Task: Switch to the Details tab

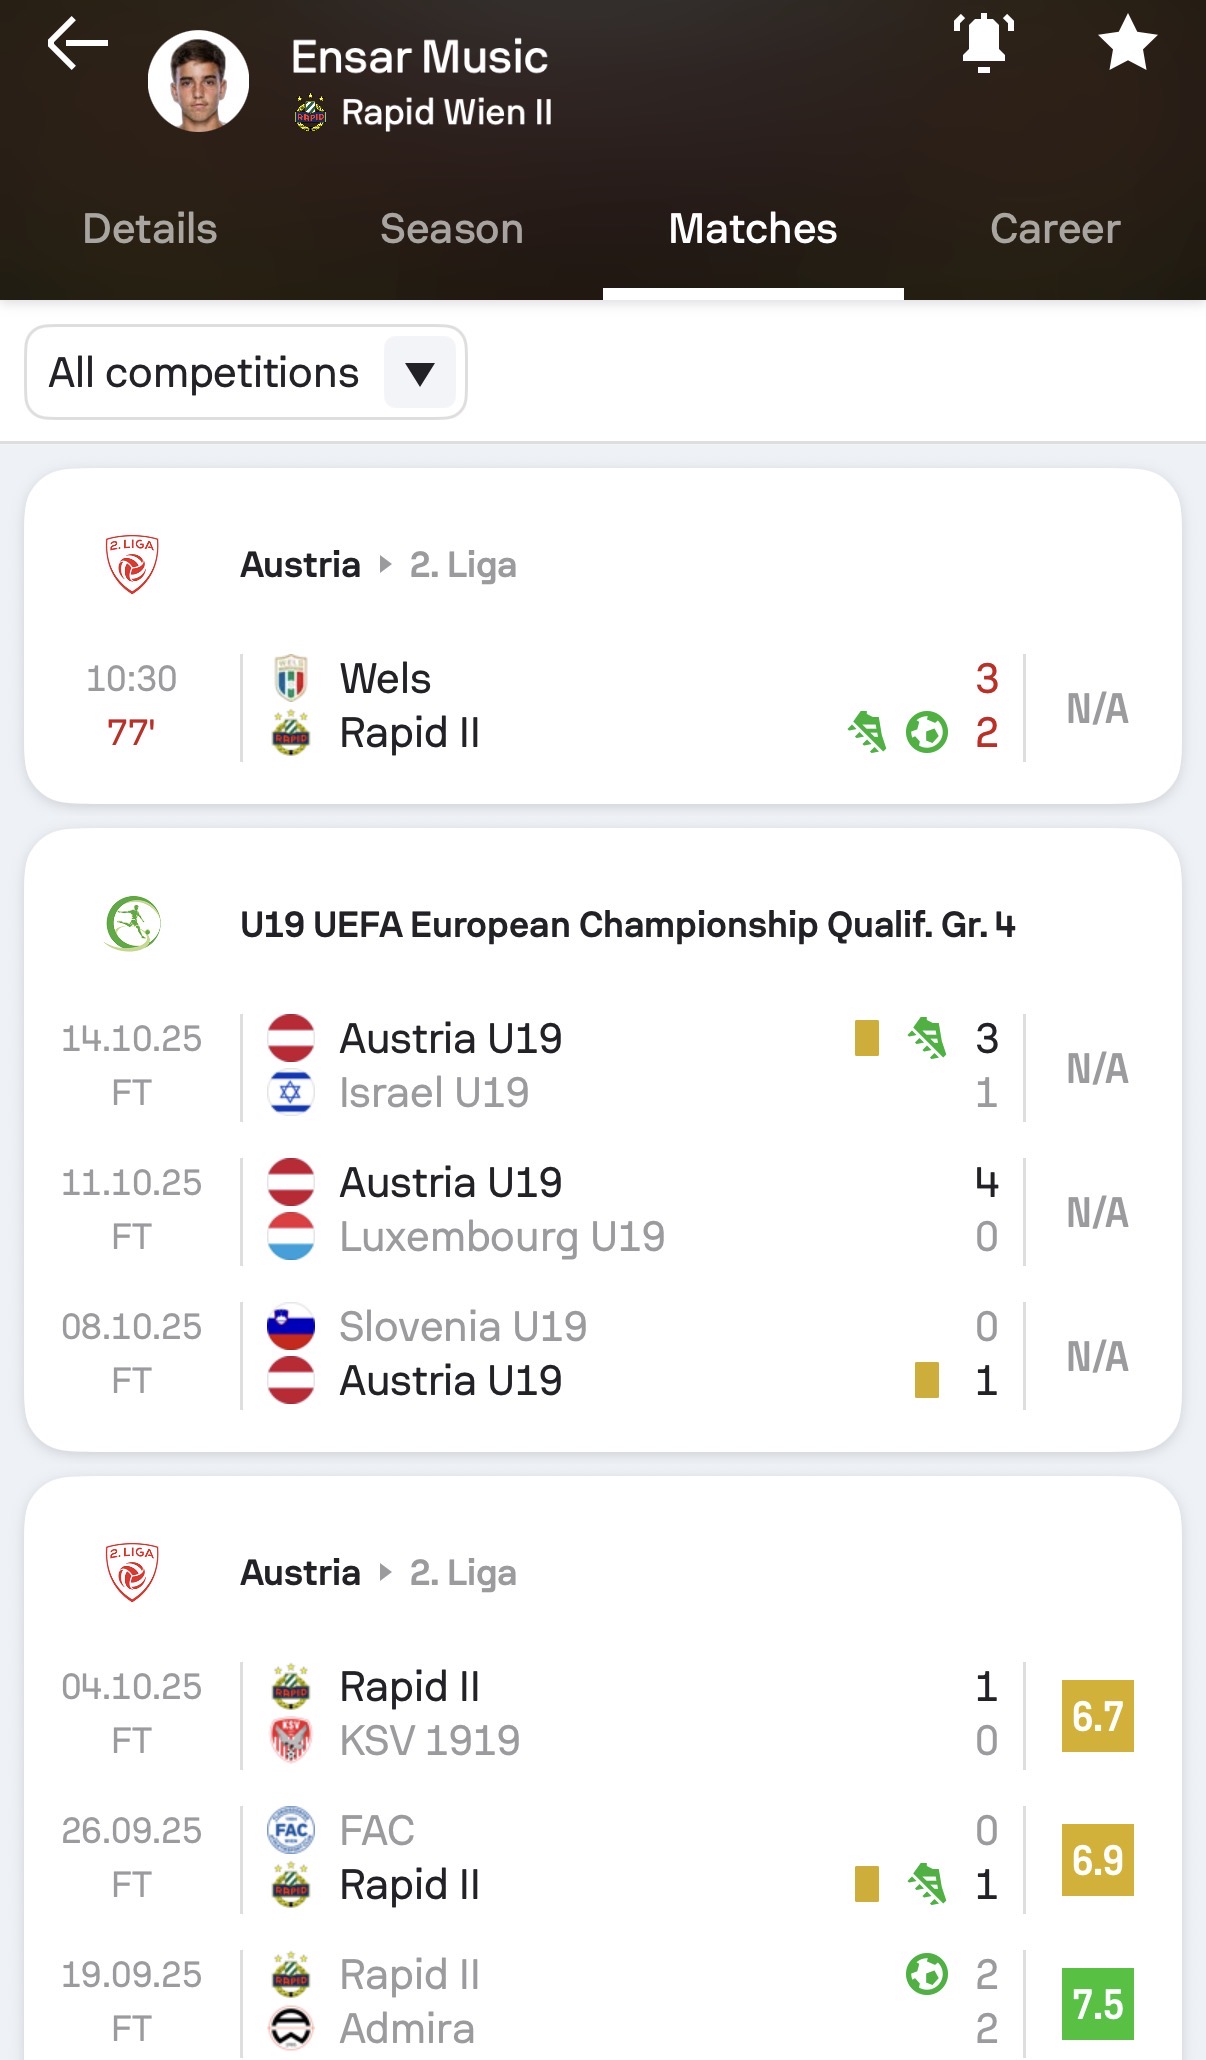Action: coord(150,229)
